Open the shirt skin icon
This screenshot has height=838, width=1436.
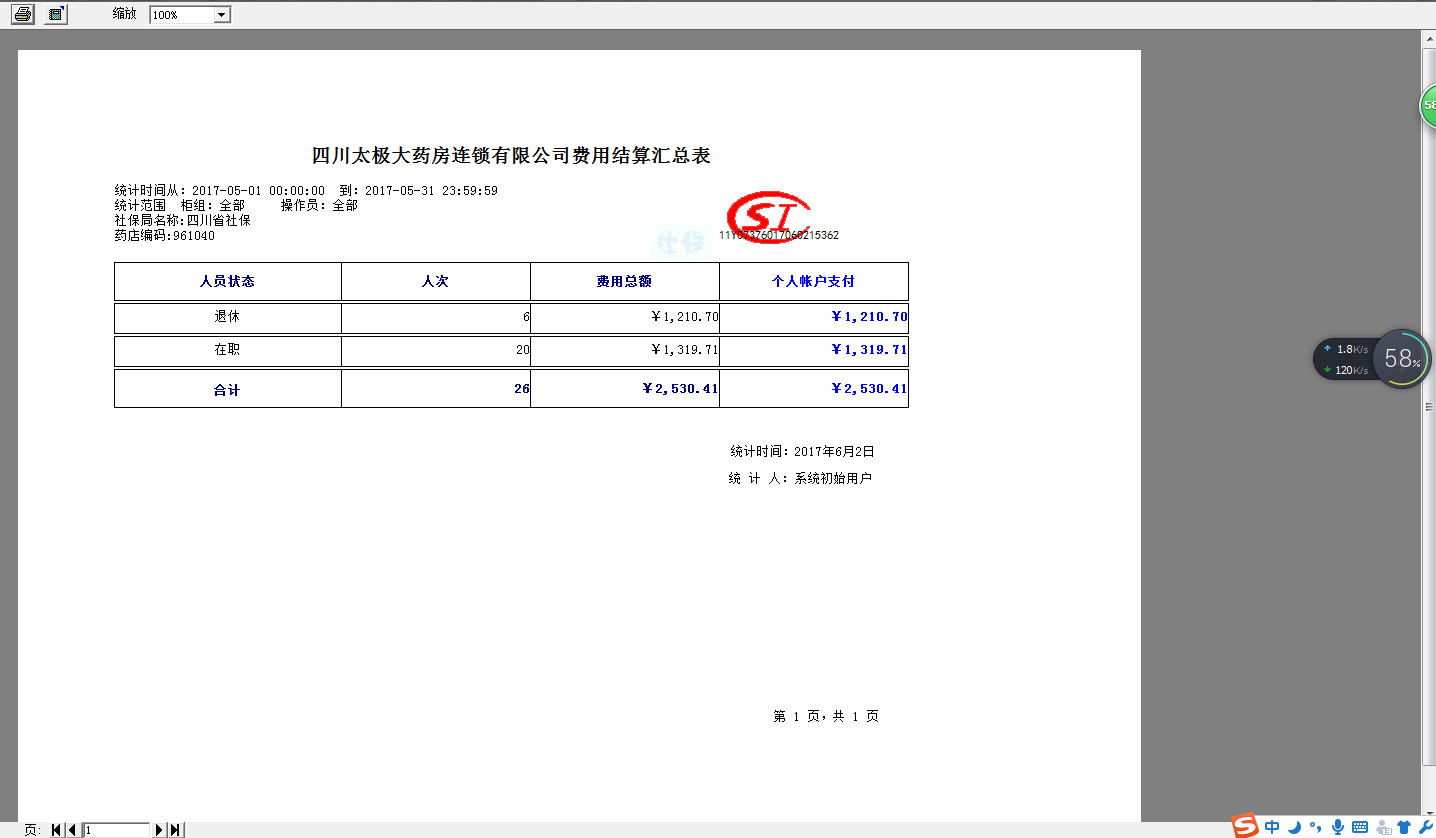tap(1405, 827)
